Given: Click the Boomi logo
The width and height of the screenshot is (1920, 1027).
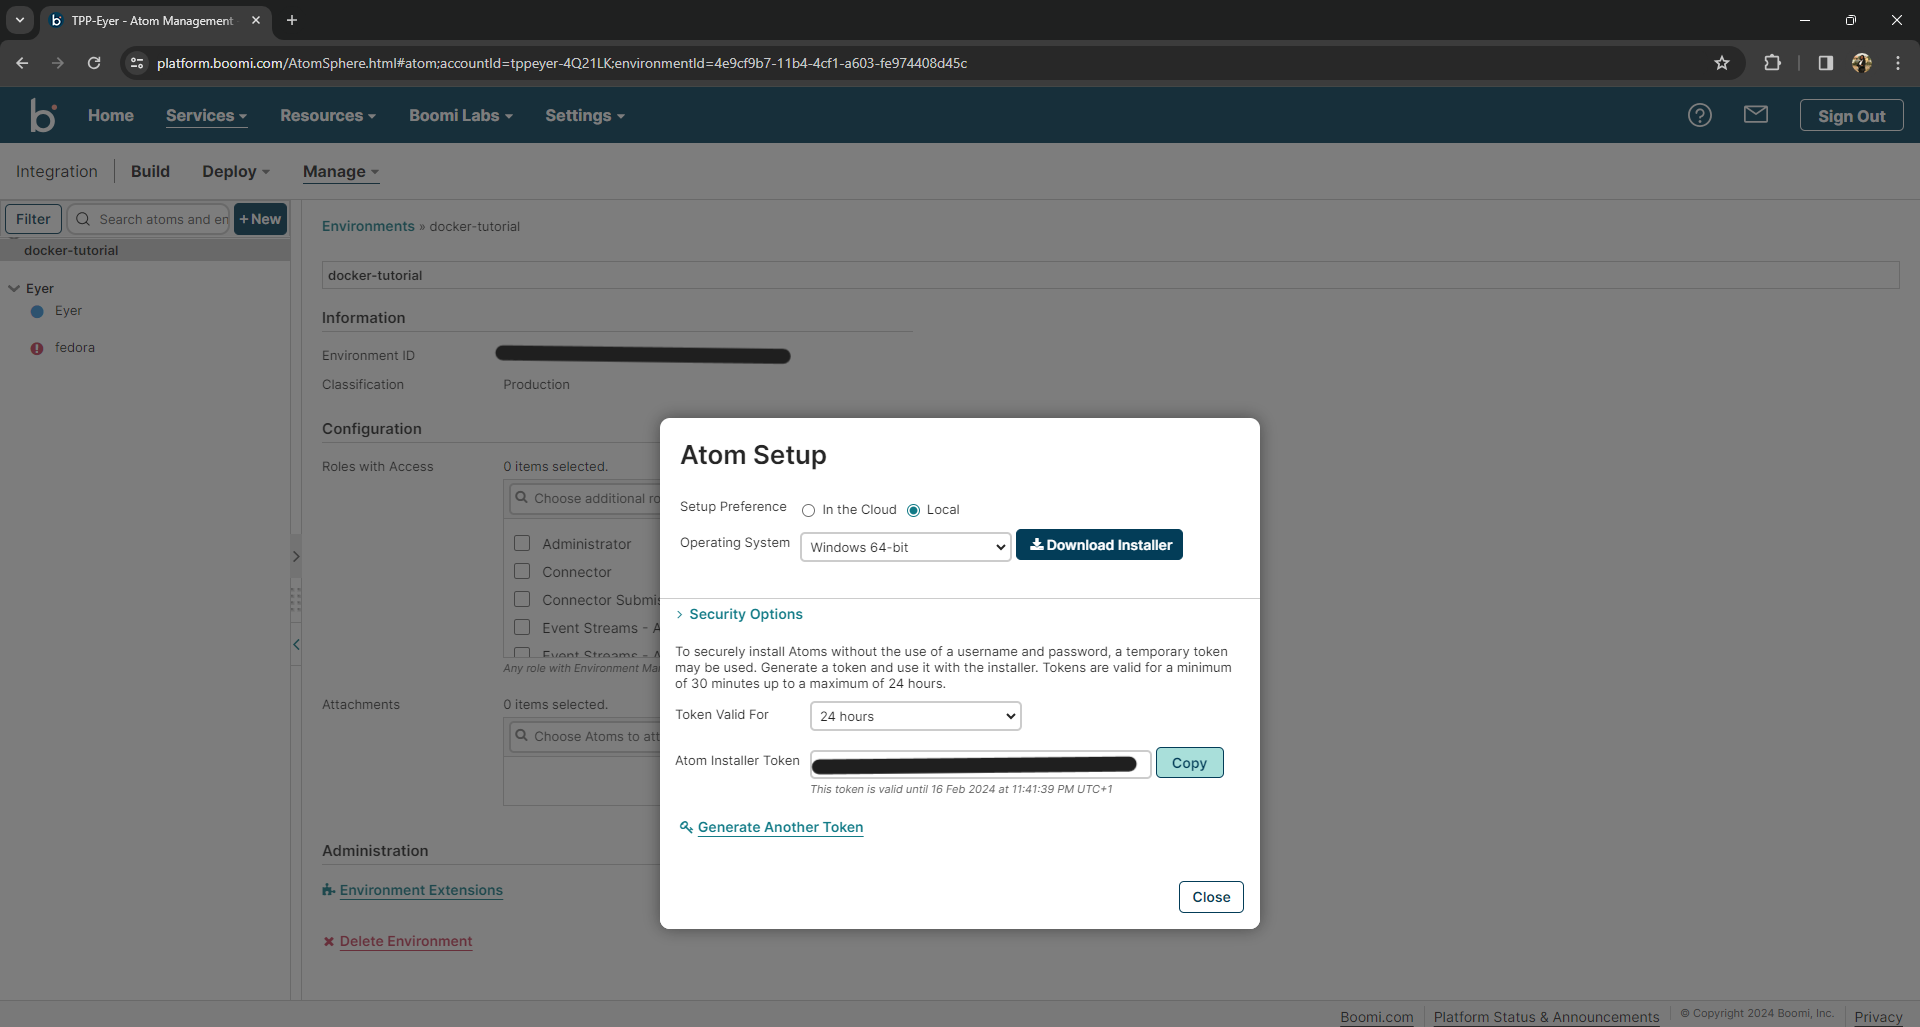Looking at the screenshot, I should tap(43, 114).
